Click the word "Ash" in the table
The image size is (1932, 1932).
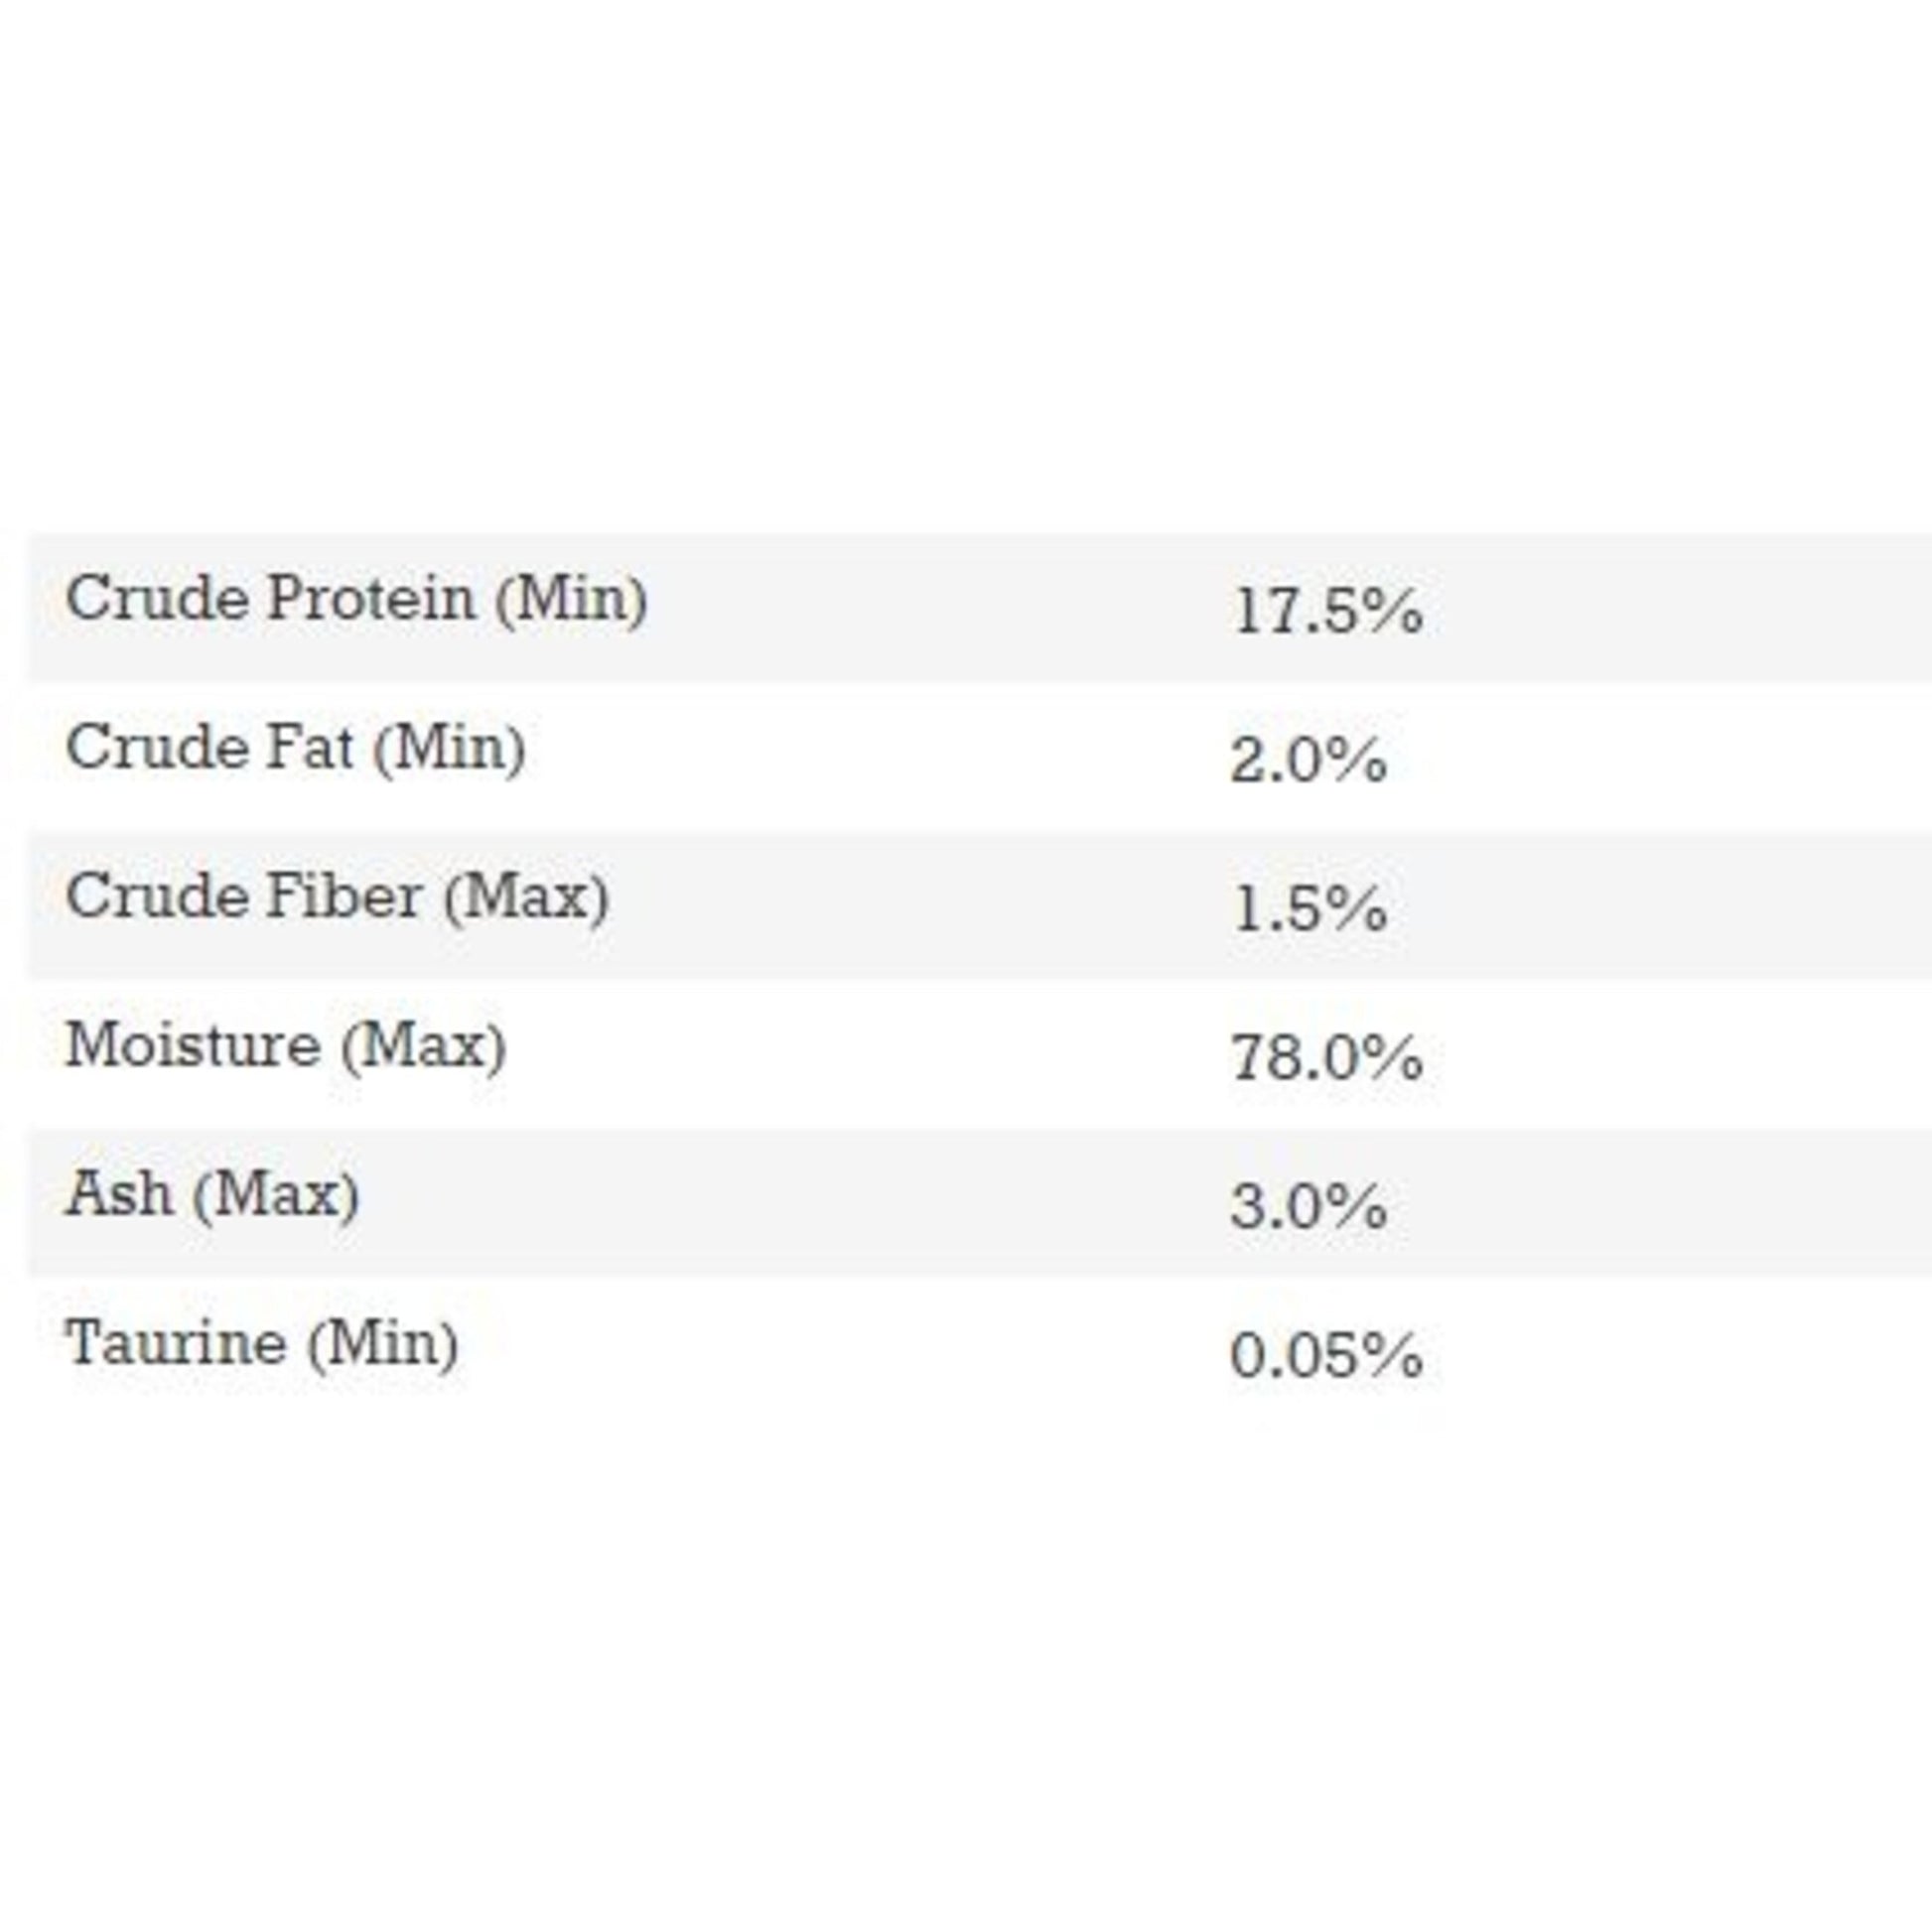pos(118,1194)
